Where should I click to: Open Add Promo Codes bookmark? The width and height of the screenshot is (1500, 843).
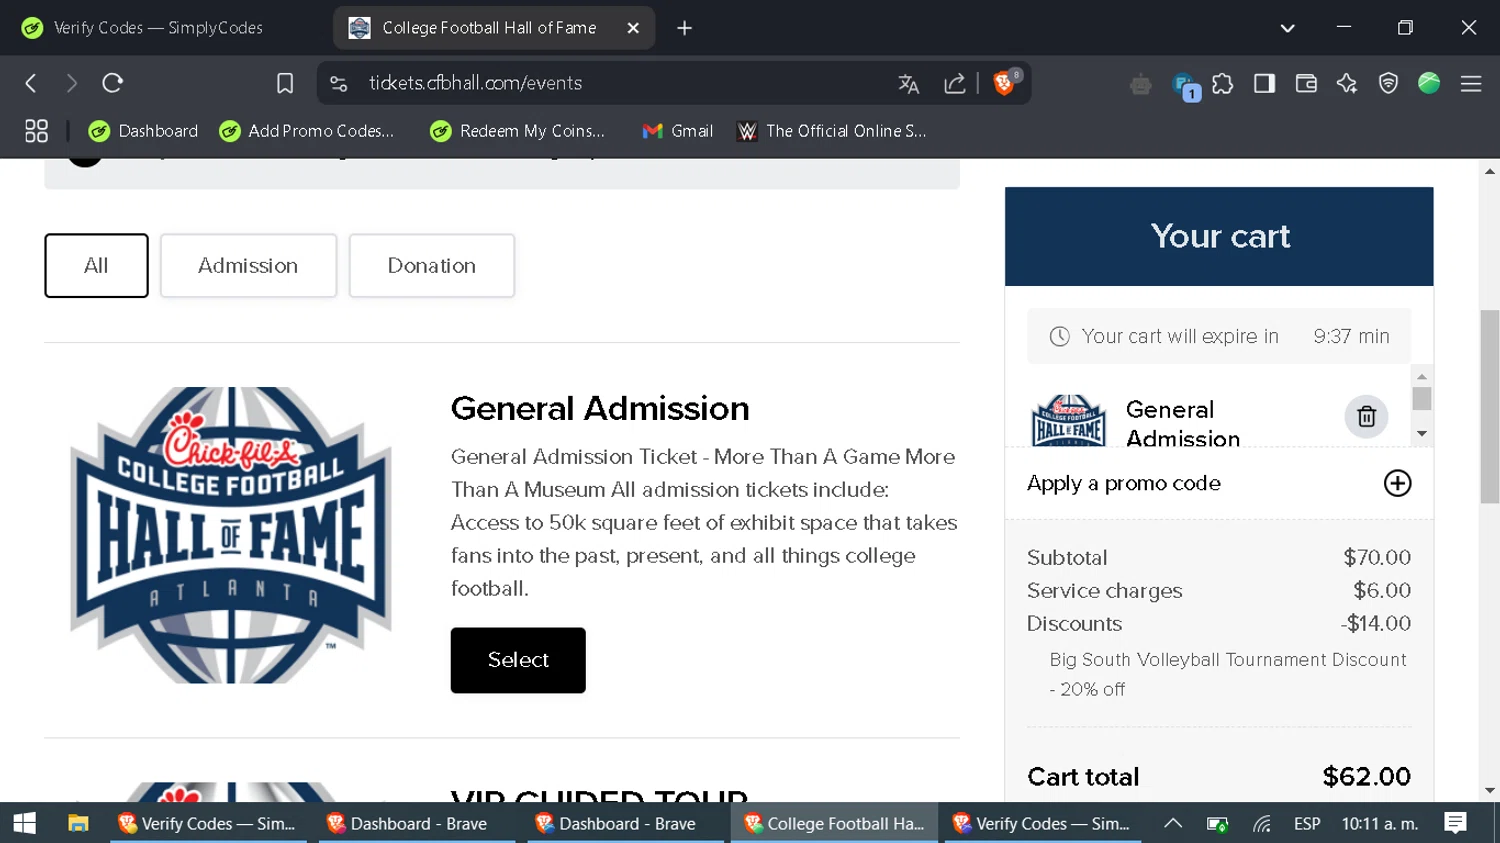[x=307, y=131]
